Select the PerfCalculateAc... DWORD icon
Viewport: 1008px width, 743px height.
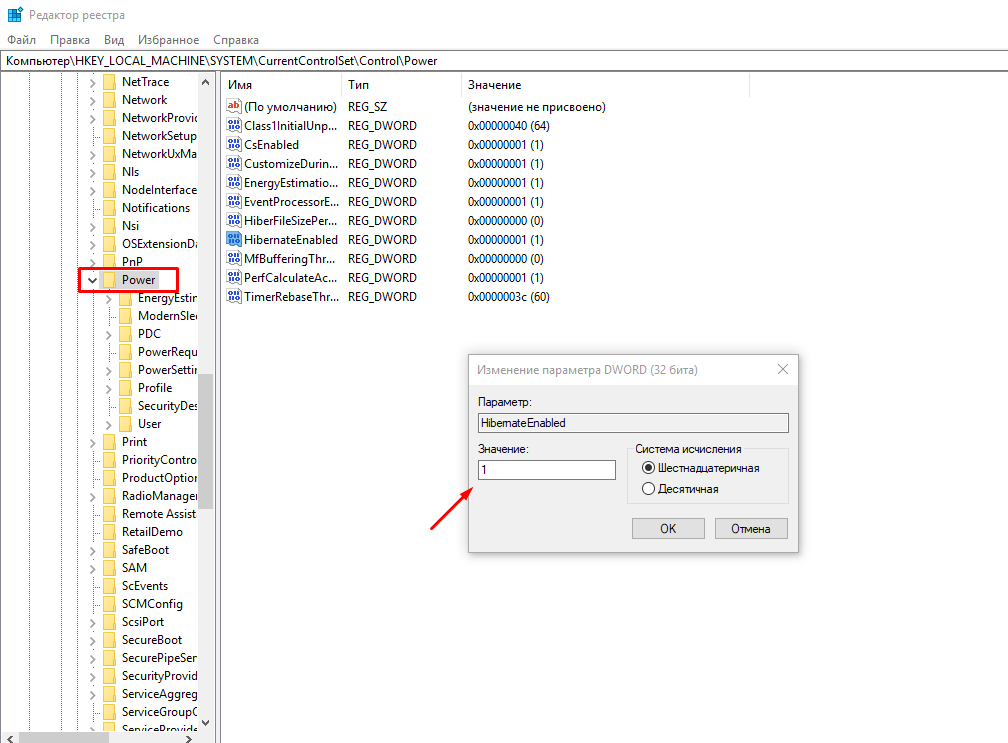point(234,278)
